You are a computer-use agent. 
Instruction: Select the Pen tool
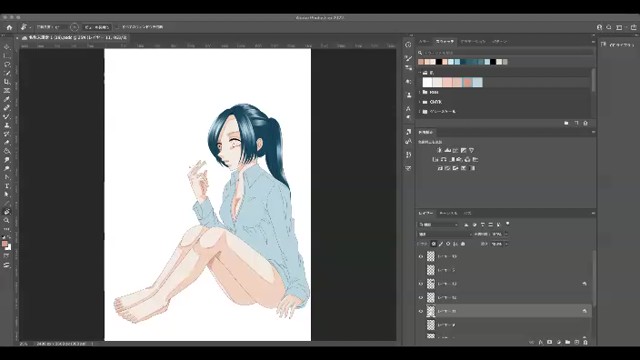pos(7,177)
